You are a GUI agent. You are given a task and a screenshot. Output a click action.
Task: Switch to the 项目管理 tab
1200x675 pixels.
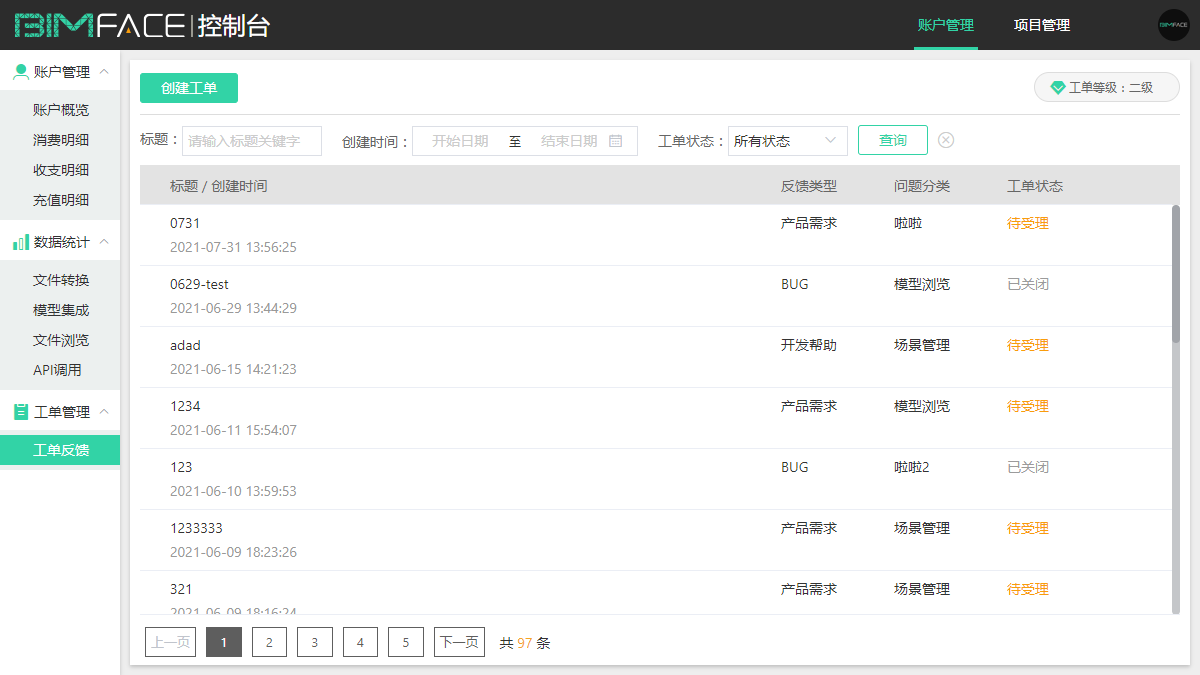(1040, 25)
